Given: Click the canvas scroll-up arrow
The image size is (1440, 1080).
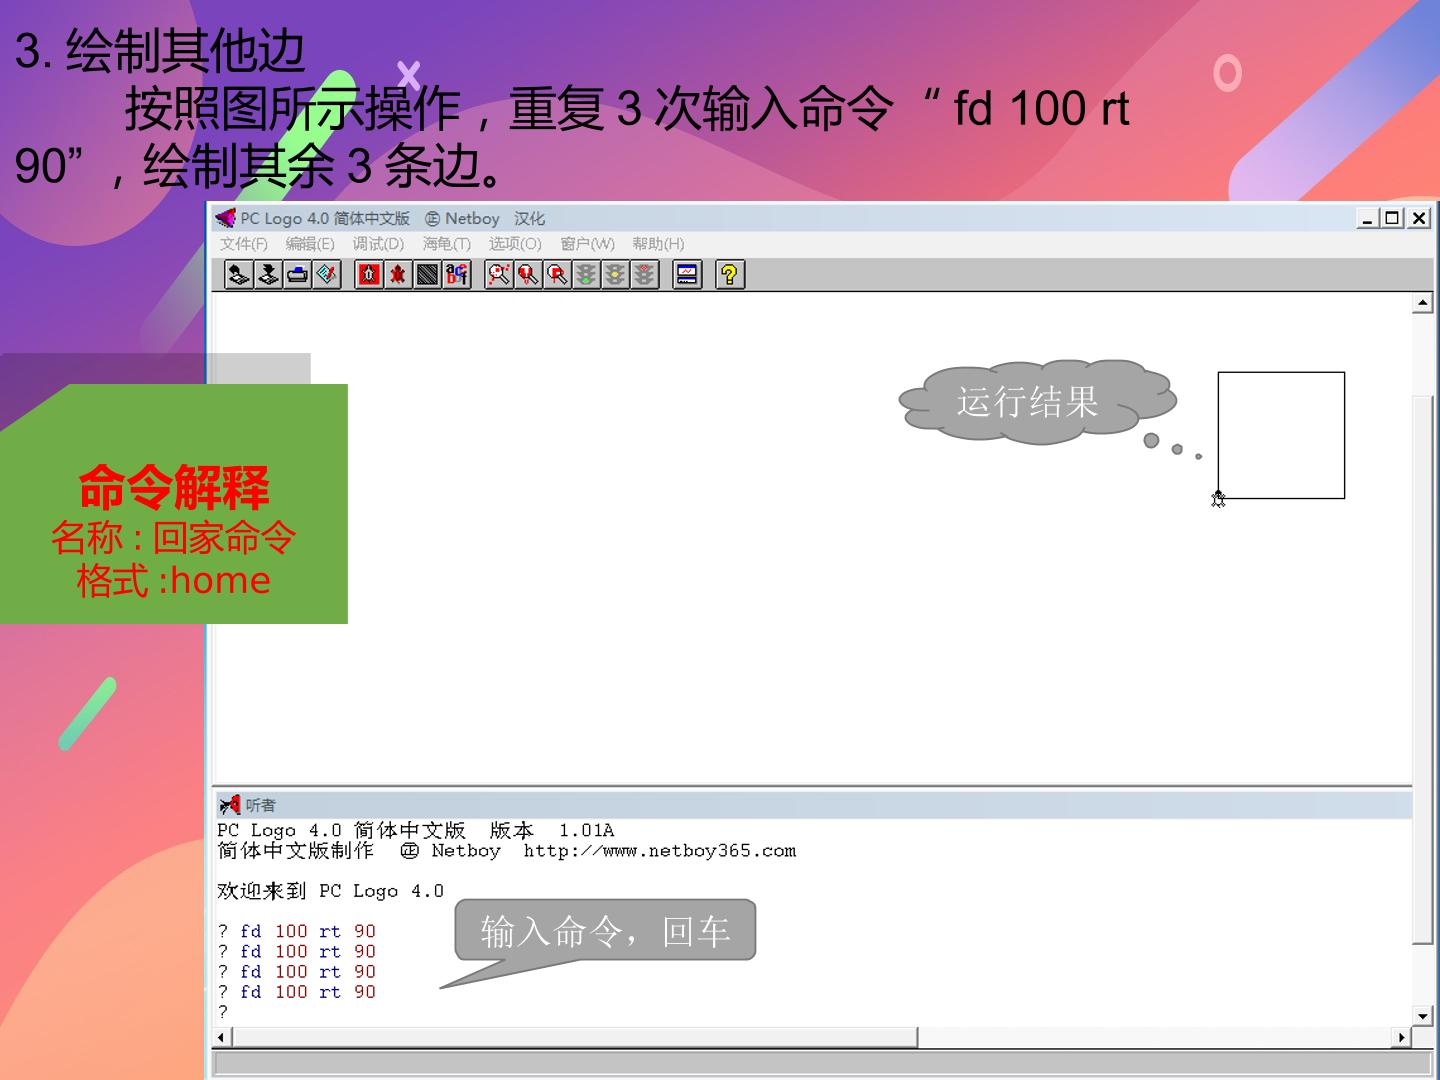Looking at the screenshot, I should point(1422,303).
